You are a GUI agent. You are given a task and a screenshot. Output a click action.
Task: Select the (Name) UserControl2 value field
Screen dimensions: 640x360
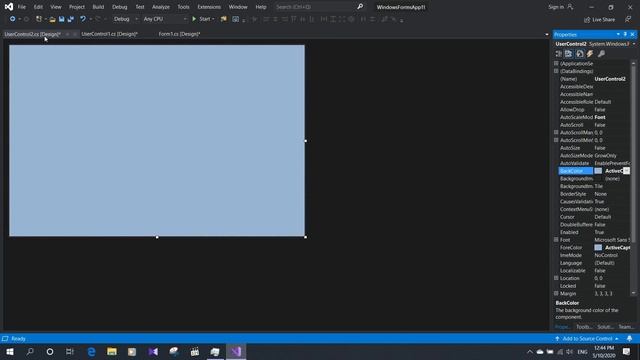click(x=611, y=79)
